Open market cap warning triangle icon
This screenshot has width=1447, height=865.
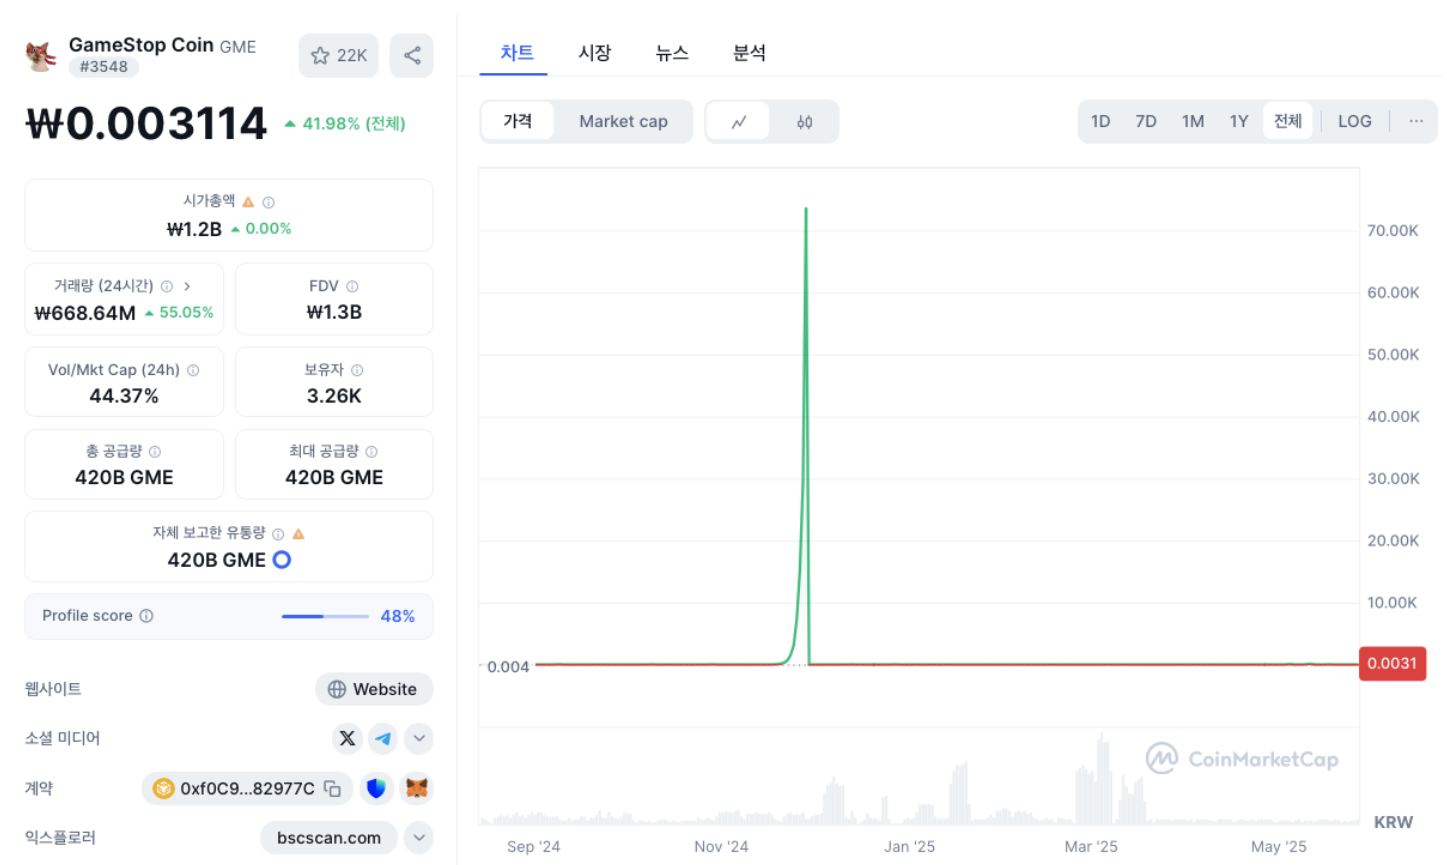[248, 202]
